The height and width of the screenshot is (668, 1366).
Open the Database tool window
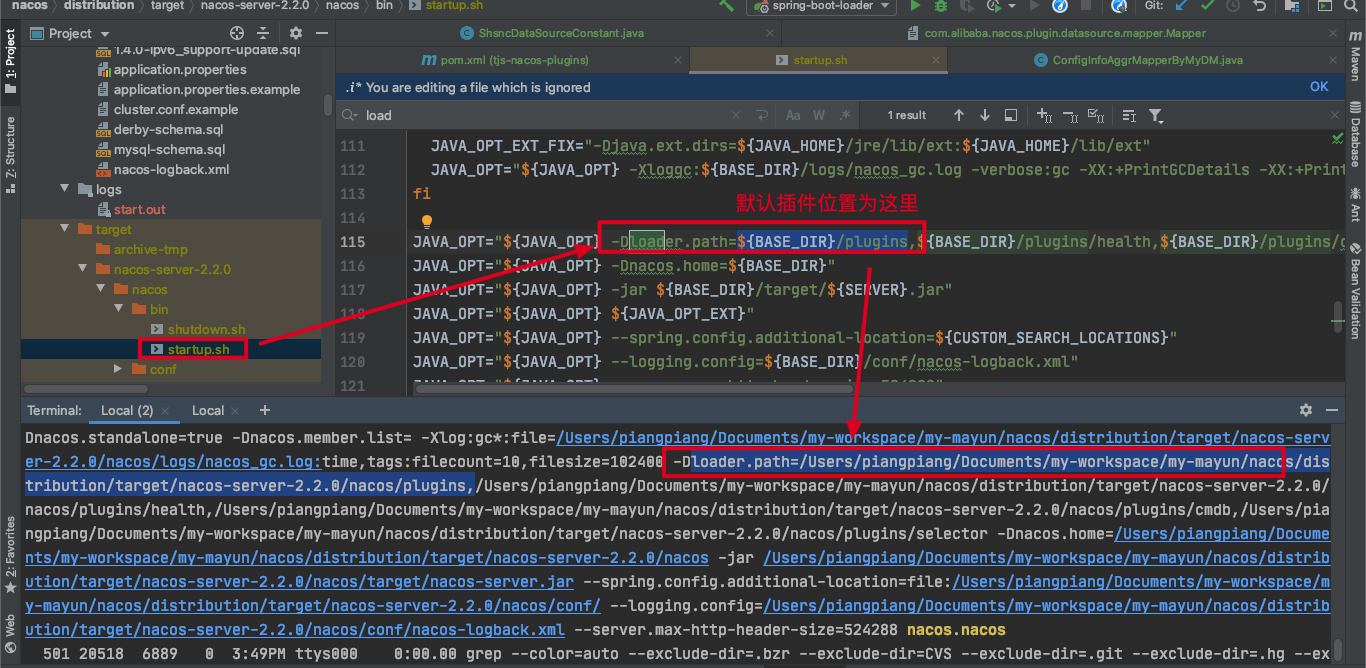pyautogui.click(x=1358, y=130)
